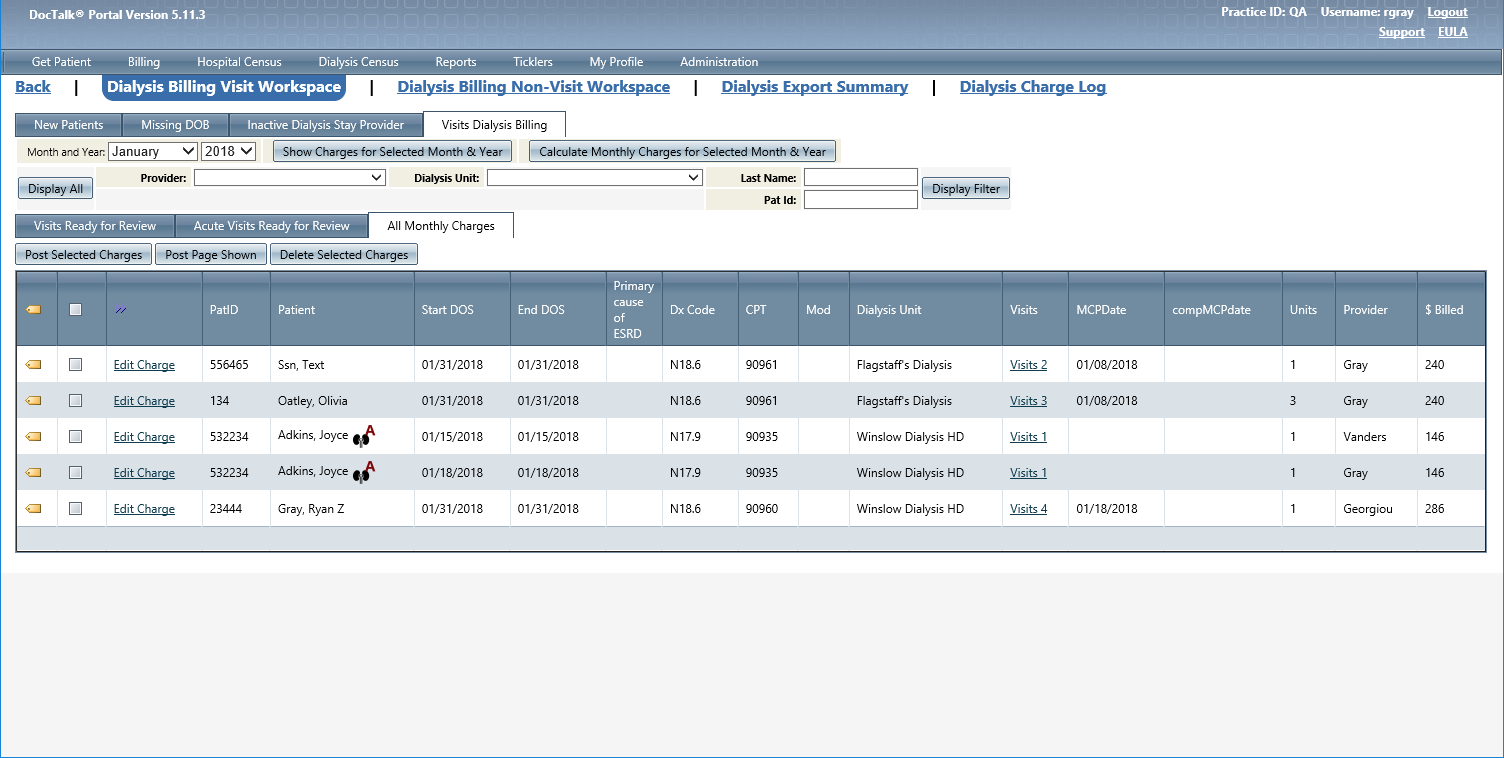Click the tag icon for Ssn, Text row

33,366
